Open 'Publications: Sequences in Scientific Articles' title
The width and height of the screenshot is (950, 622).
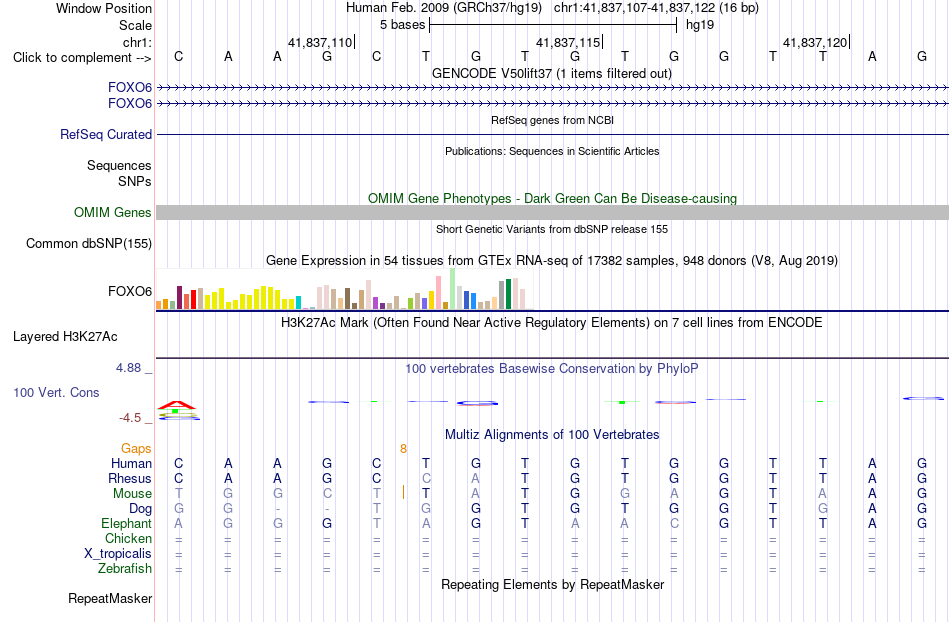pyautogui.click(x=552, y=151)
